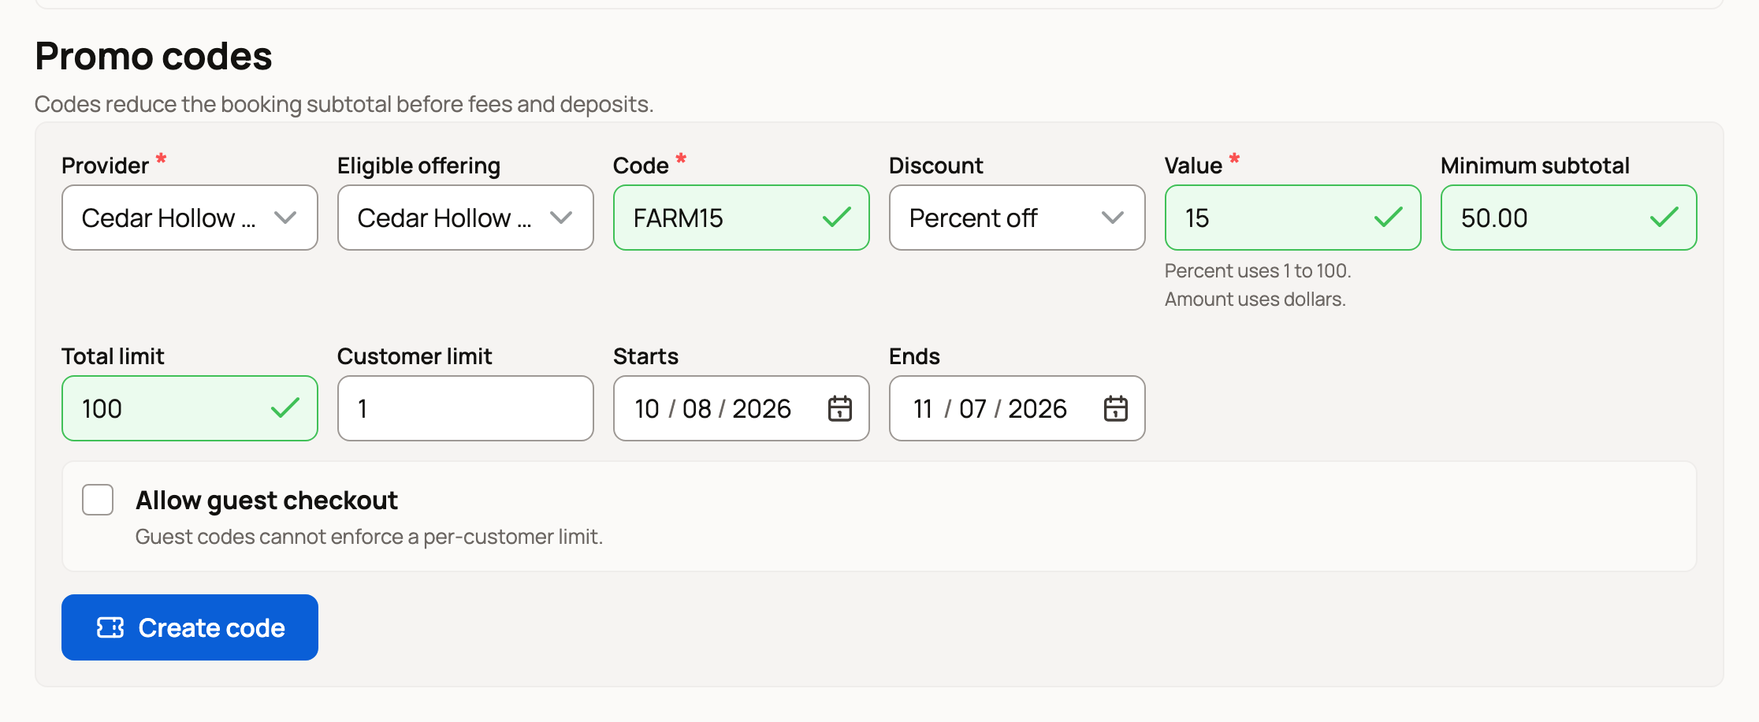Enable the Allow guest checkout checkbox

(x=98, y=499)
